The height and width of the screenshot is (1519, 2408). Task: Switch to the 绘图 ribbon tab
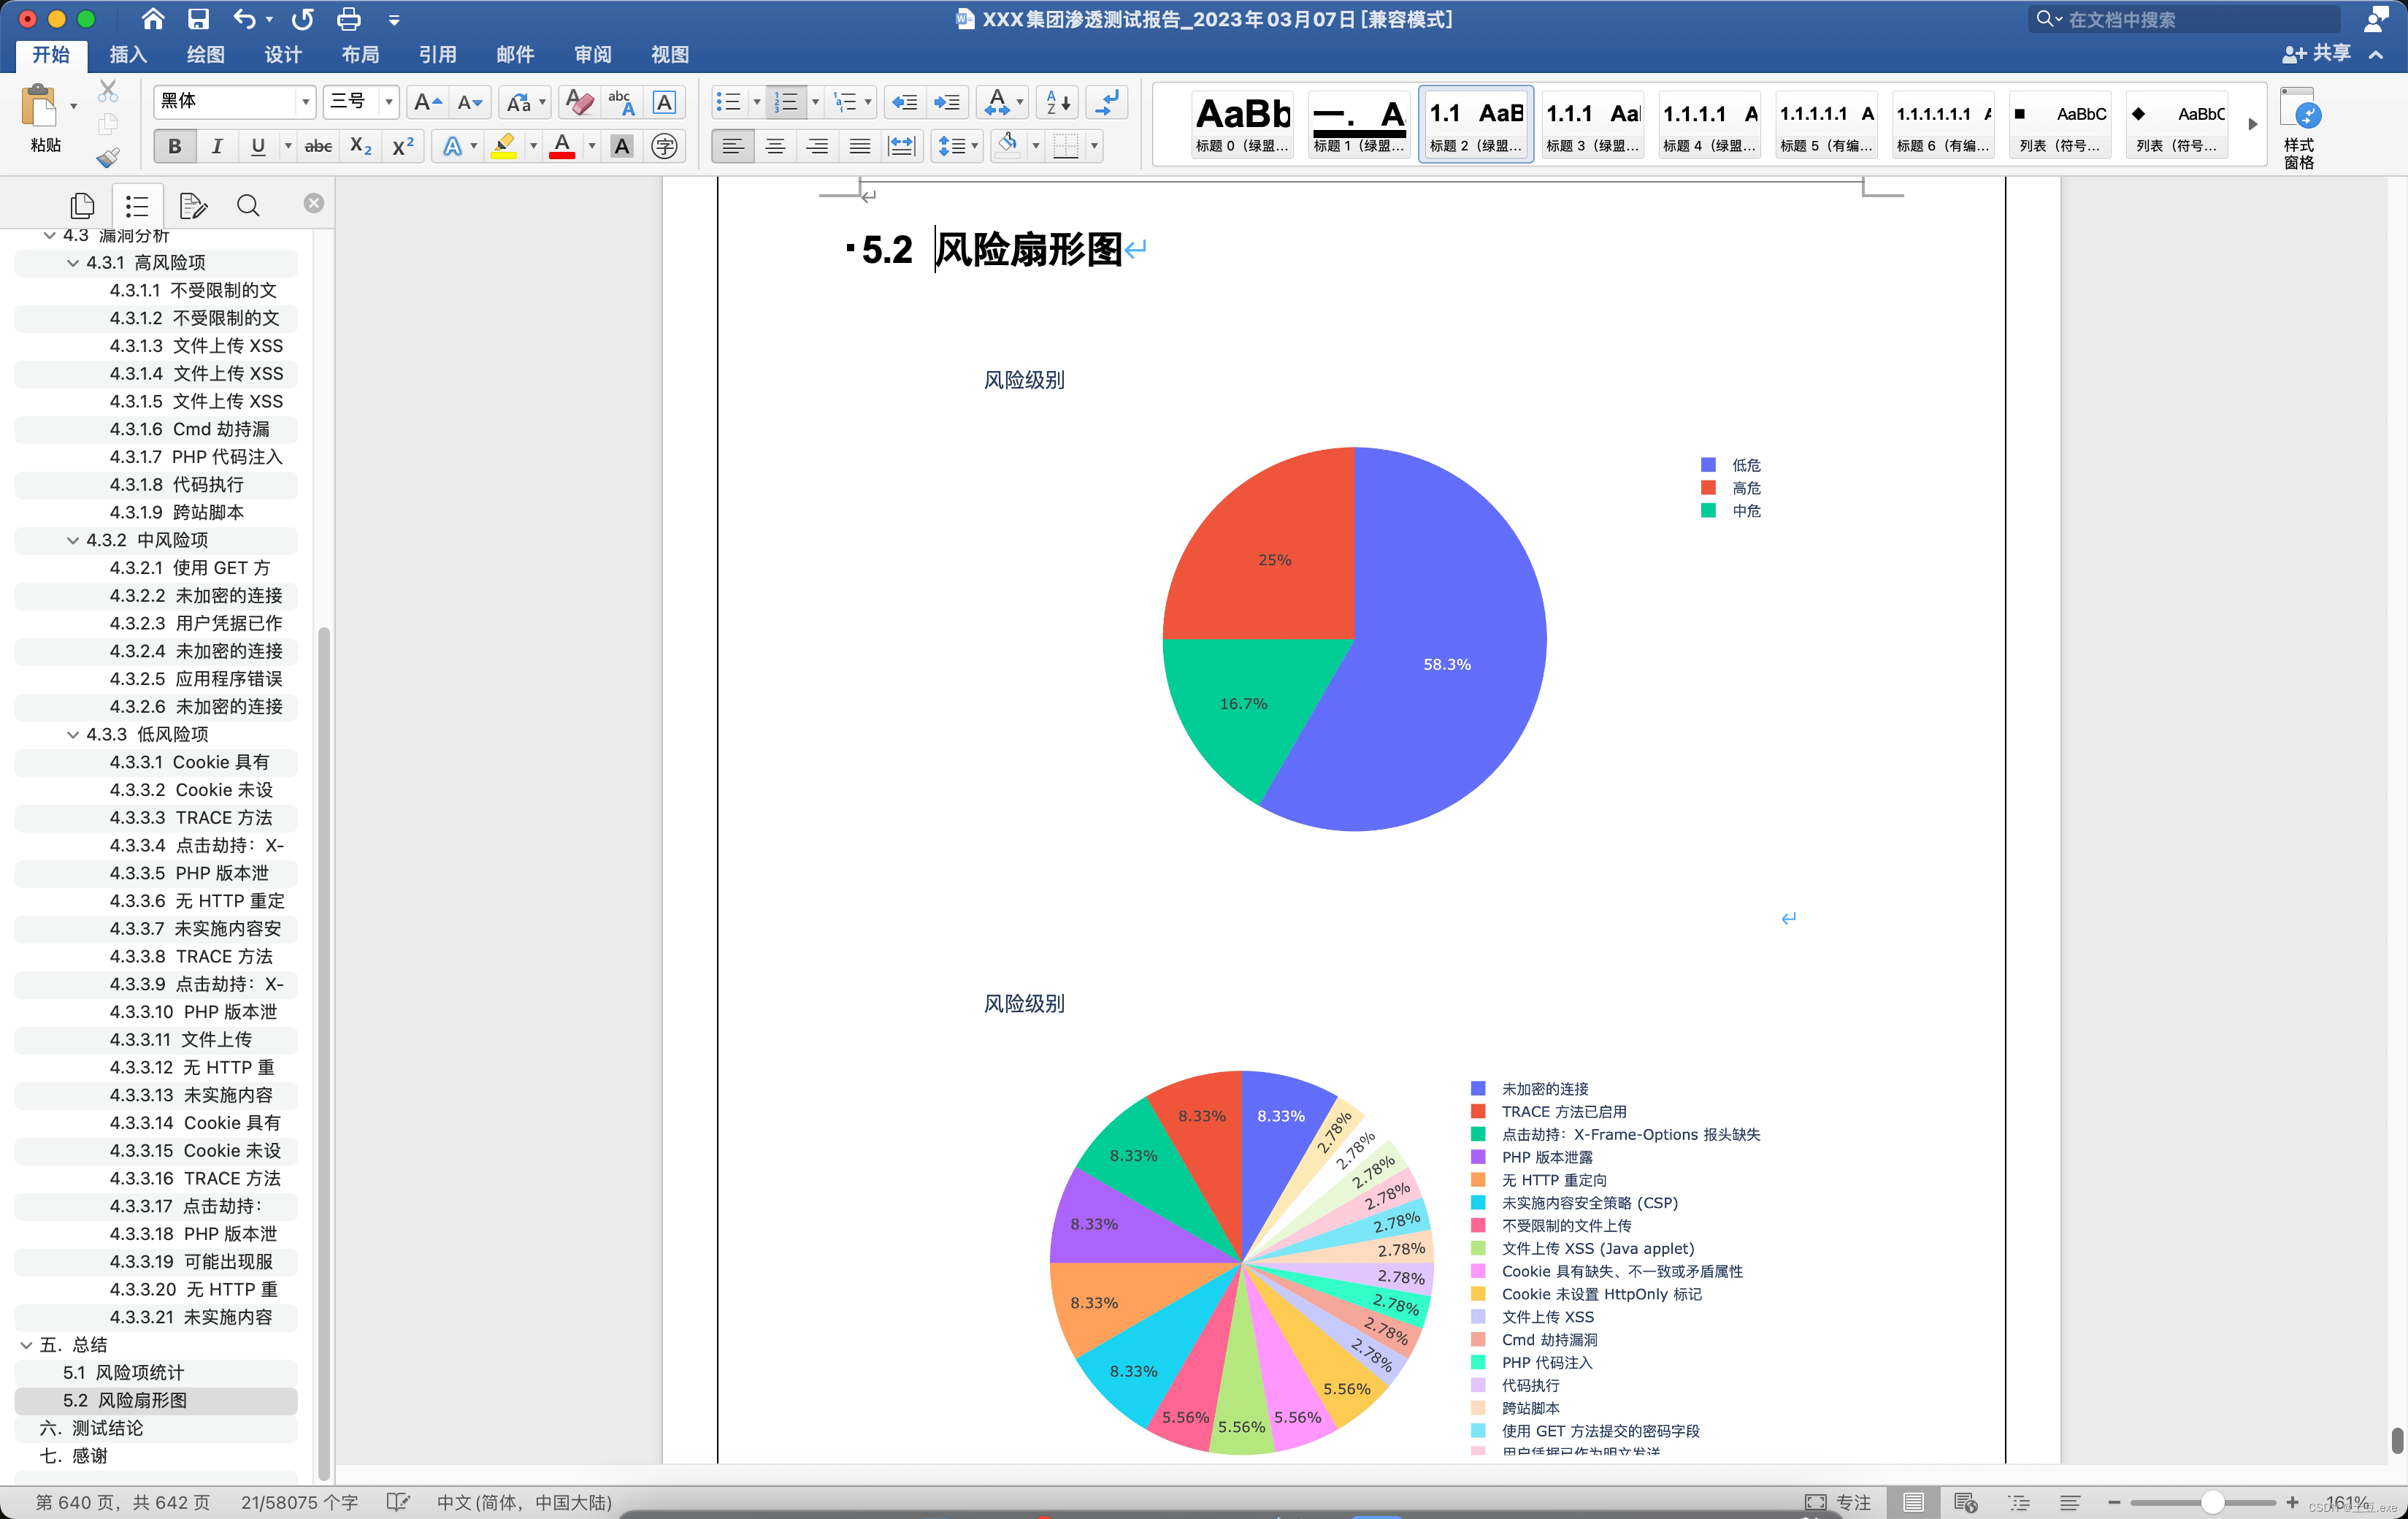[x=205, y=55]
